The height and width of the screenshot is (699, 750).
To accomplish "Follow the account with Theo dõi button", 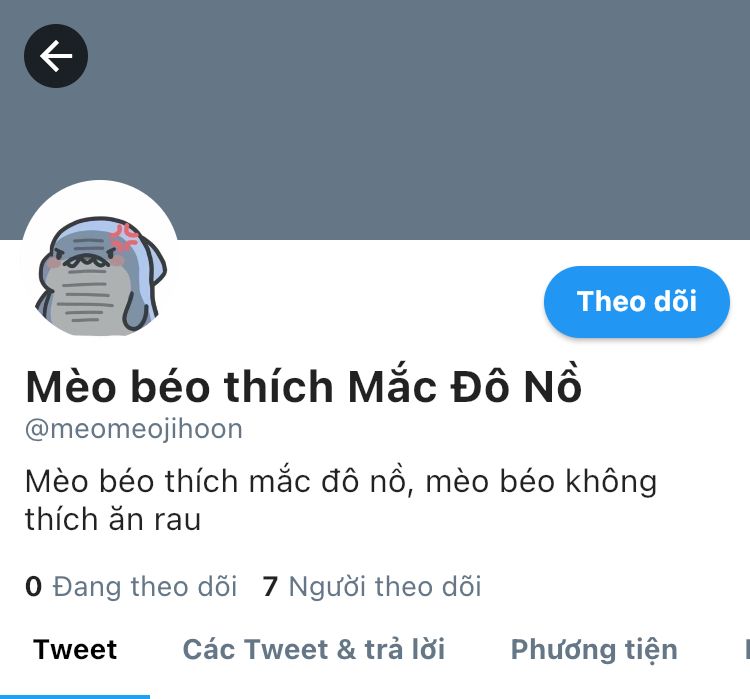I will coord(637,301).
